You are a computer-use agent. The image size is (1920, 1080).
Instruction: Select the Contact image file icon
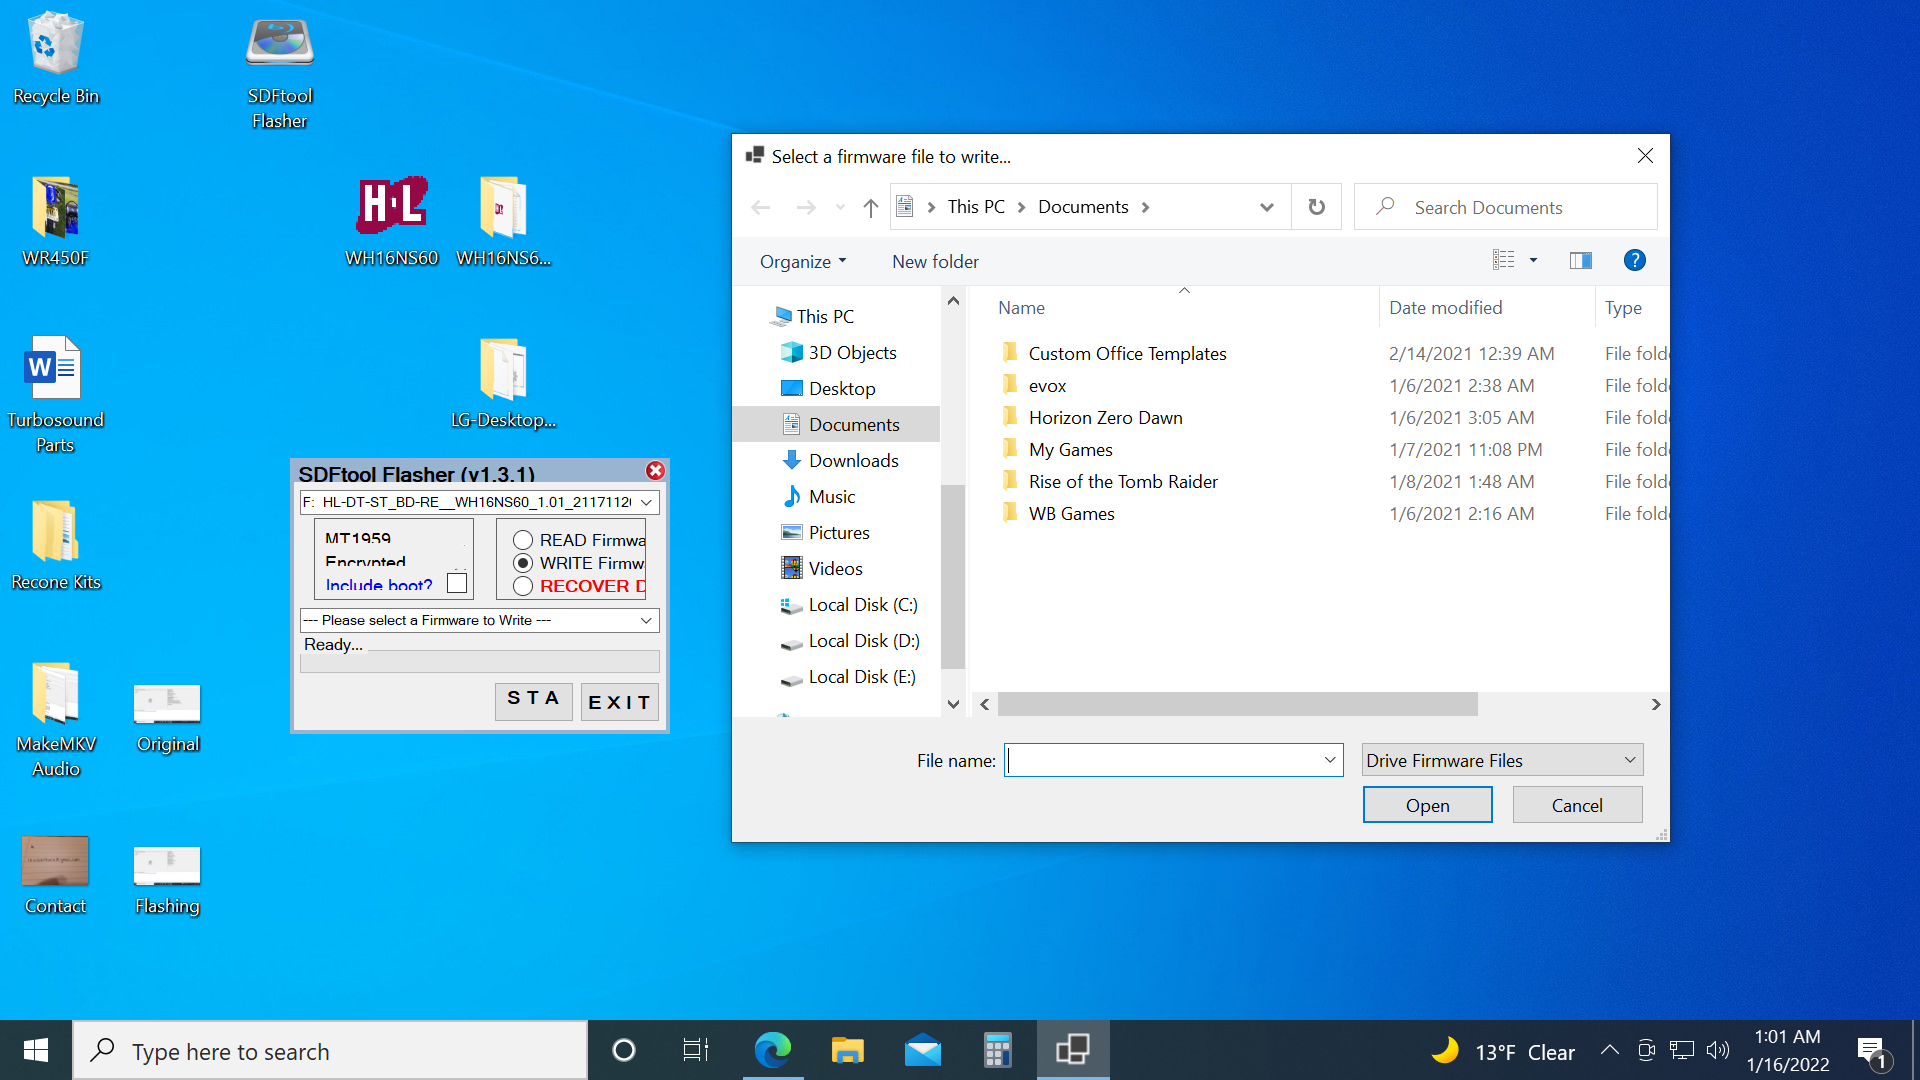pyautogui.click(x=56, y=875)
